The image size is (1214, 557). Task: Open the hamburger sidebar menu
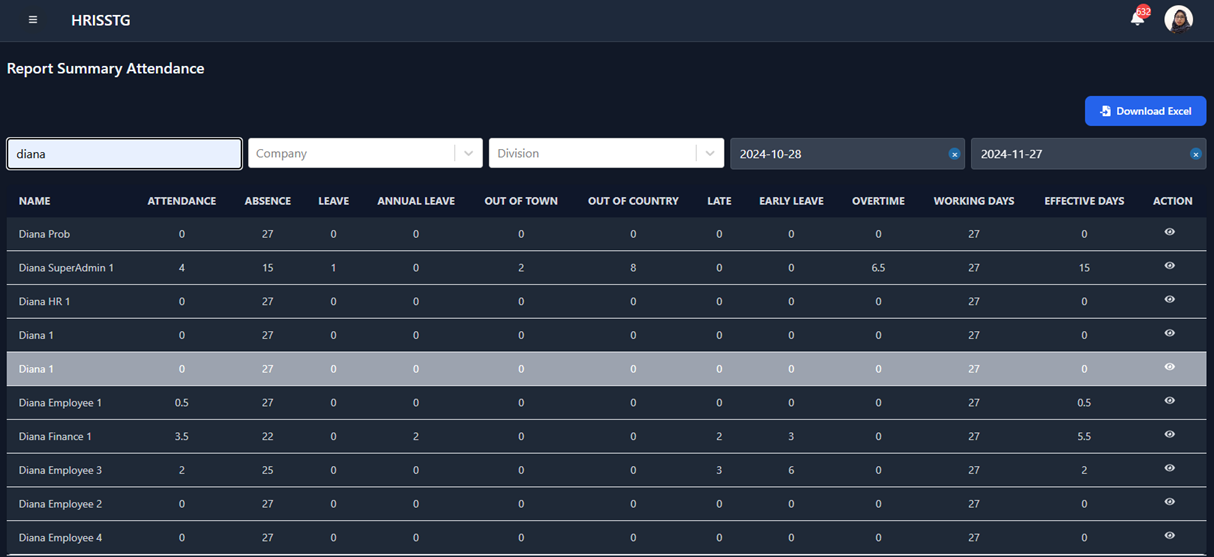[x=33, y=20]
